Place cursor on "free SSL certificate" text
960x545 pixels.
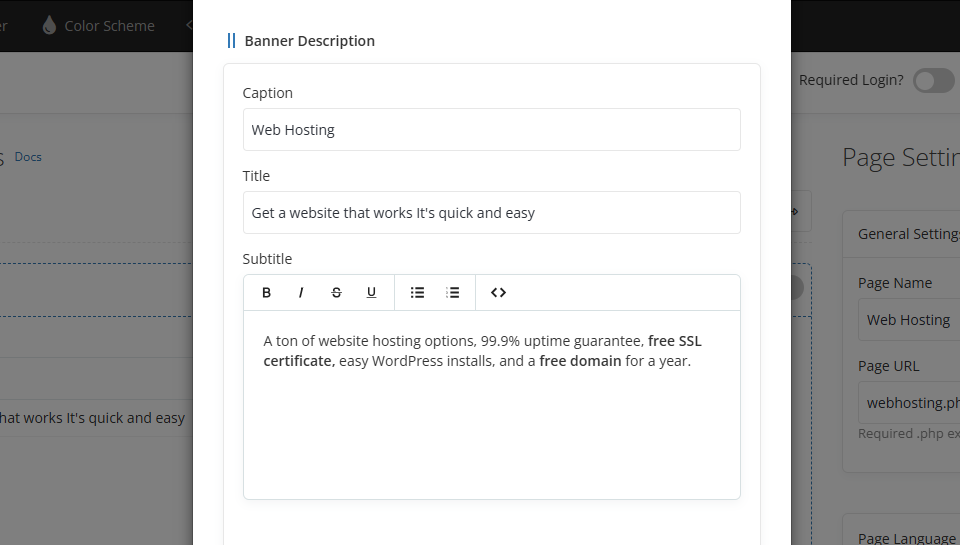(x=675, y=341)
